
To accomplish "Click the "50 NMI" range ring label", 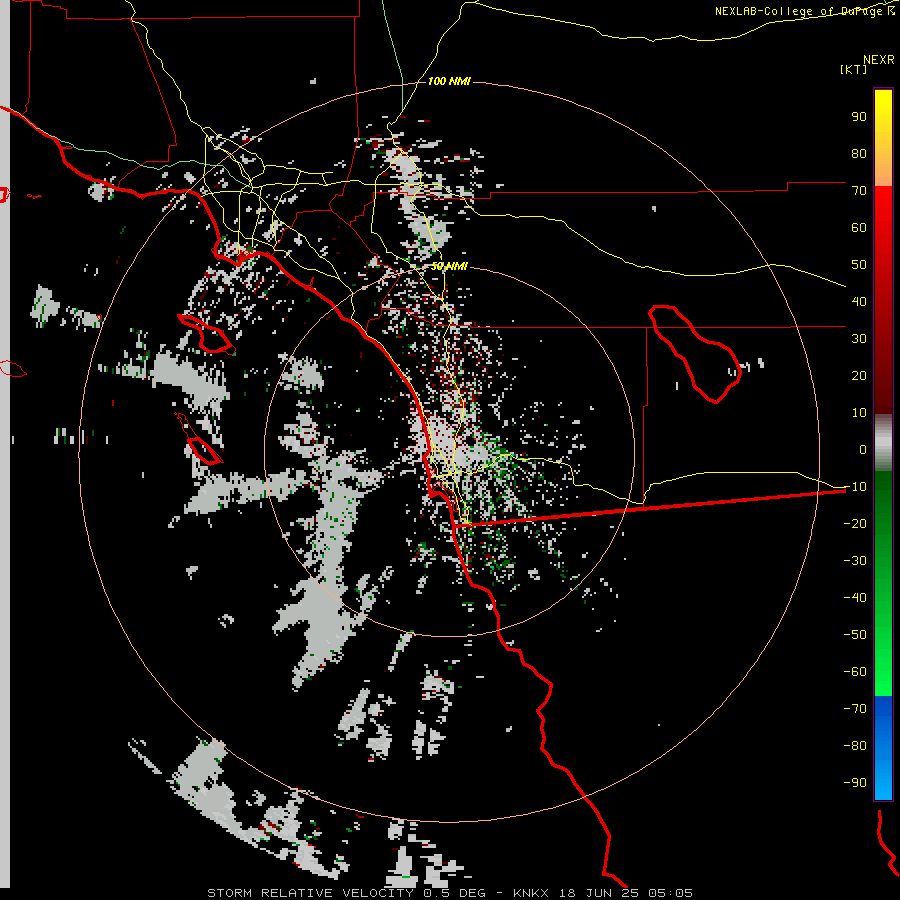I will [449, 266].
